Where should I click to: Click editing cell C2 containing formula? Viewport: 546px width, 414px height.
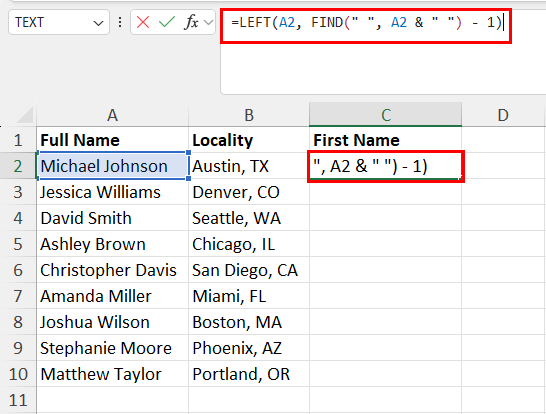(385, 166)
